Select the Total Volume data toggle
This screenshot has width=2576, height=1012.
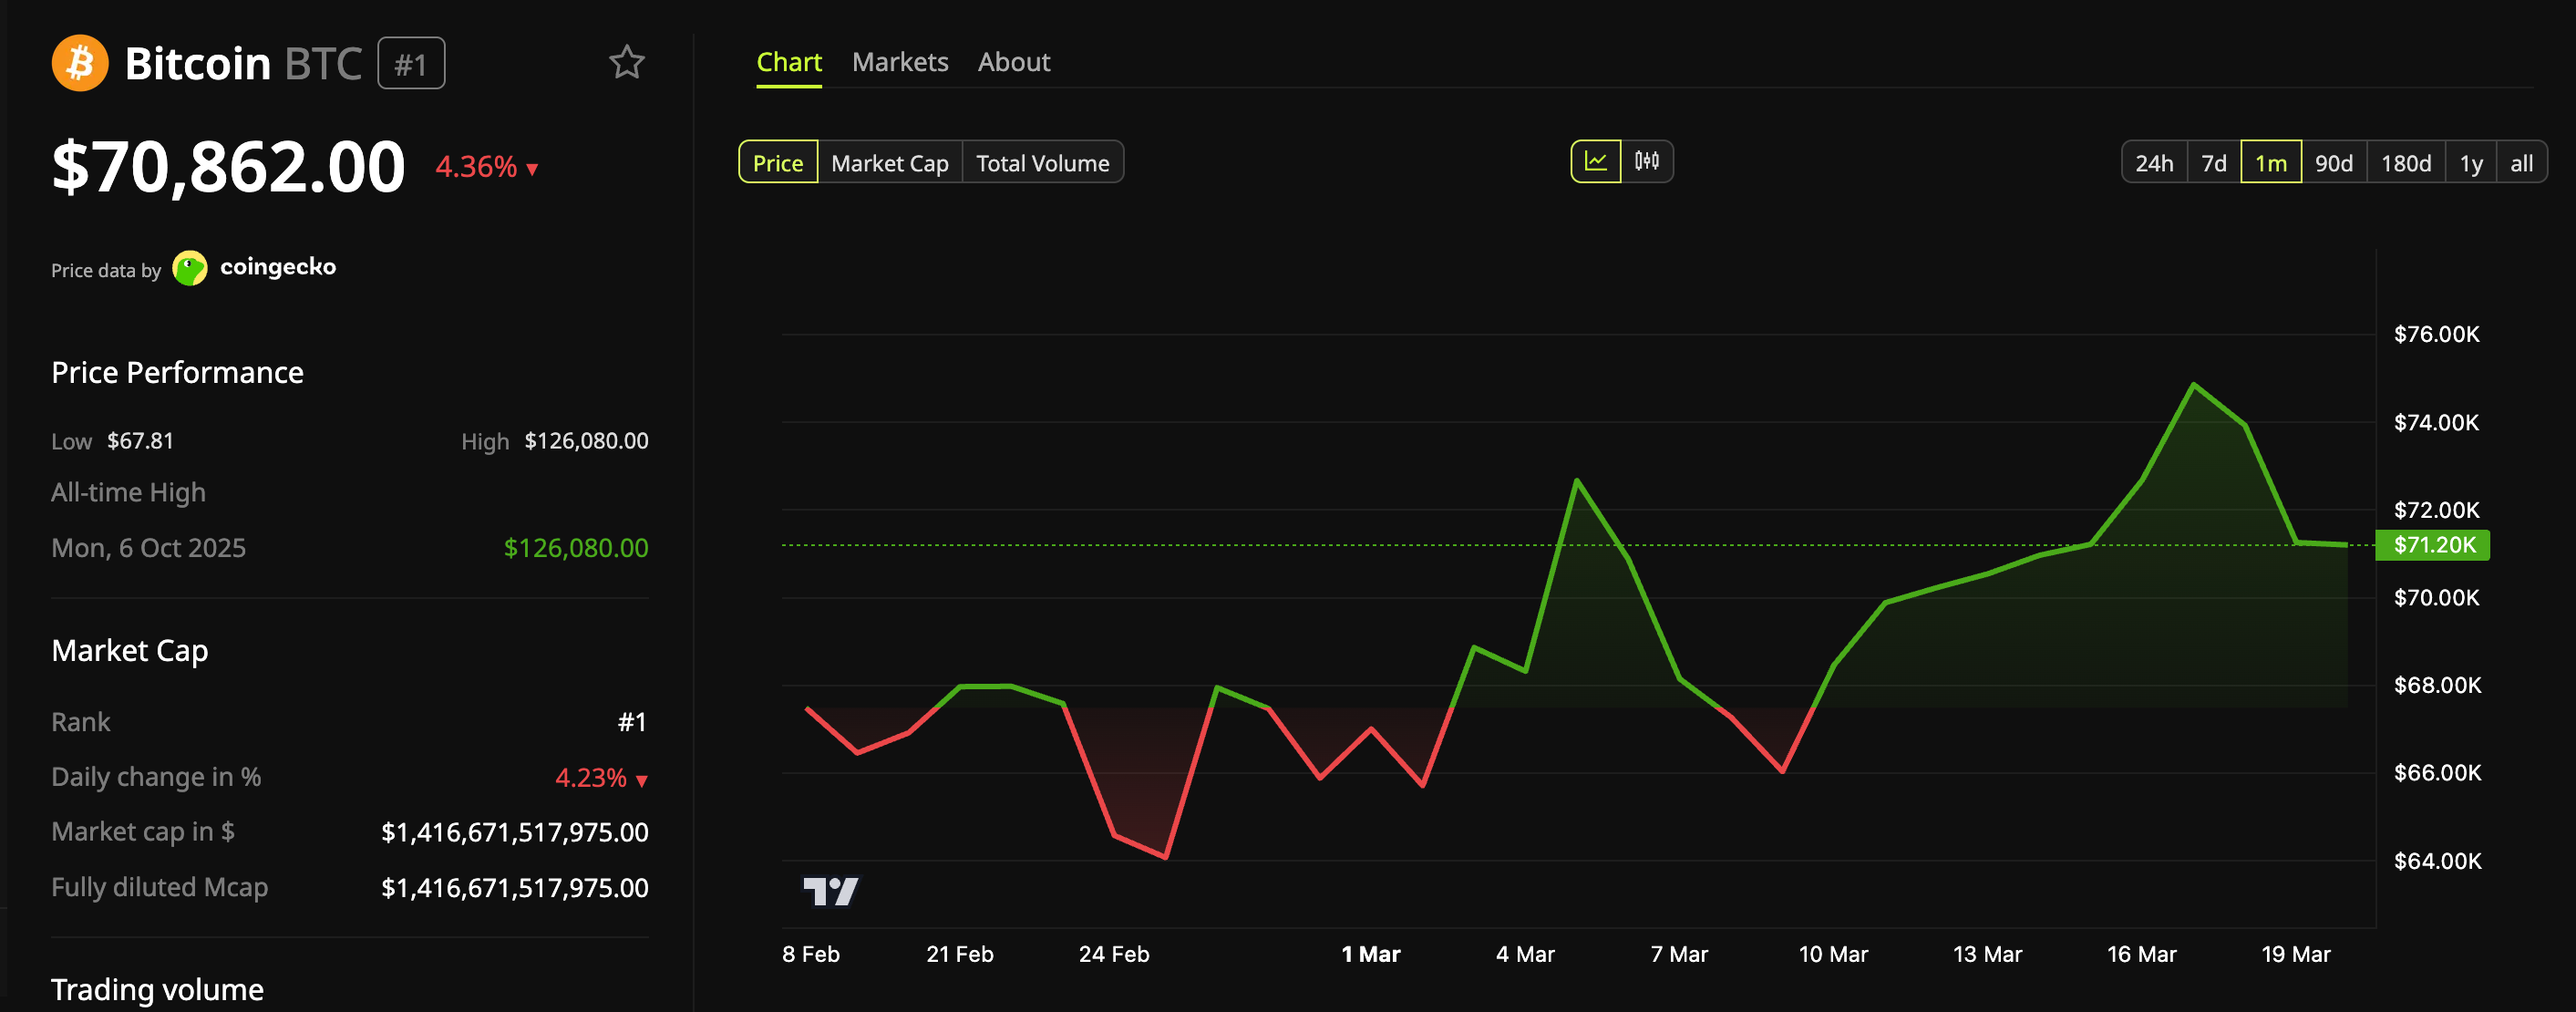(x=1042, y=163)
